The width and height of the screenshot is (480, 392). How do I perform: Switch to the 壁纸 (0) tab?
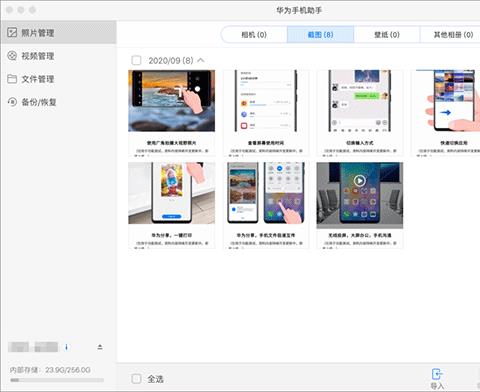click(x=387, y=35)
